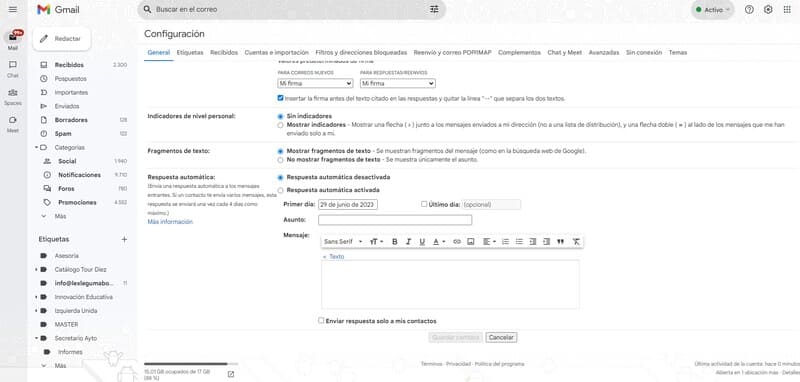Viewport: 800px width, 382px height.
Task: Click the Guardar cambios button
Action: pyautogui.click(x=456, y=338)
